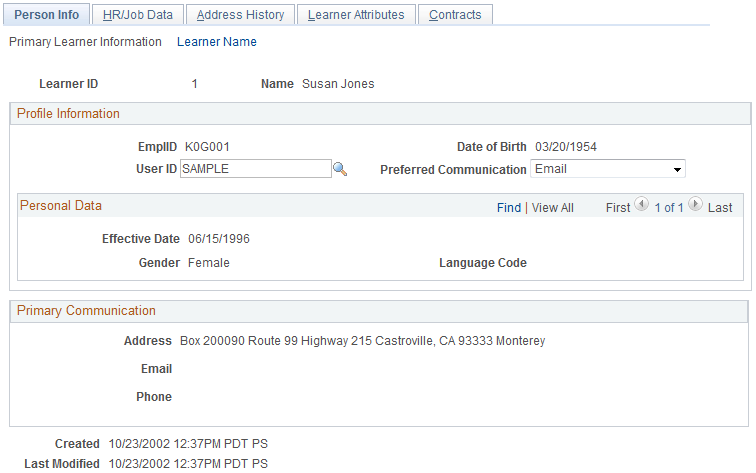Image resolution: width=756 pixels, height=473 pixels.
Task: Focus the User ID input field
Action: pyautogui.click(x=256, y=169)
